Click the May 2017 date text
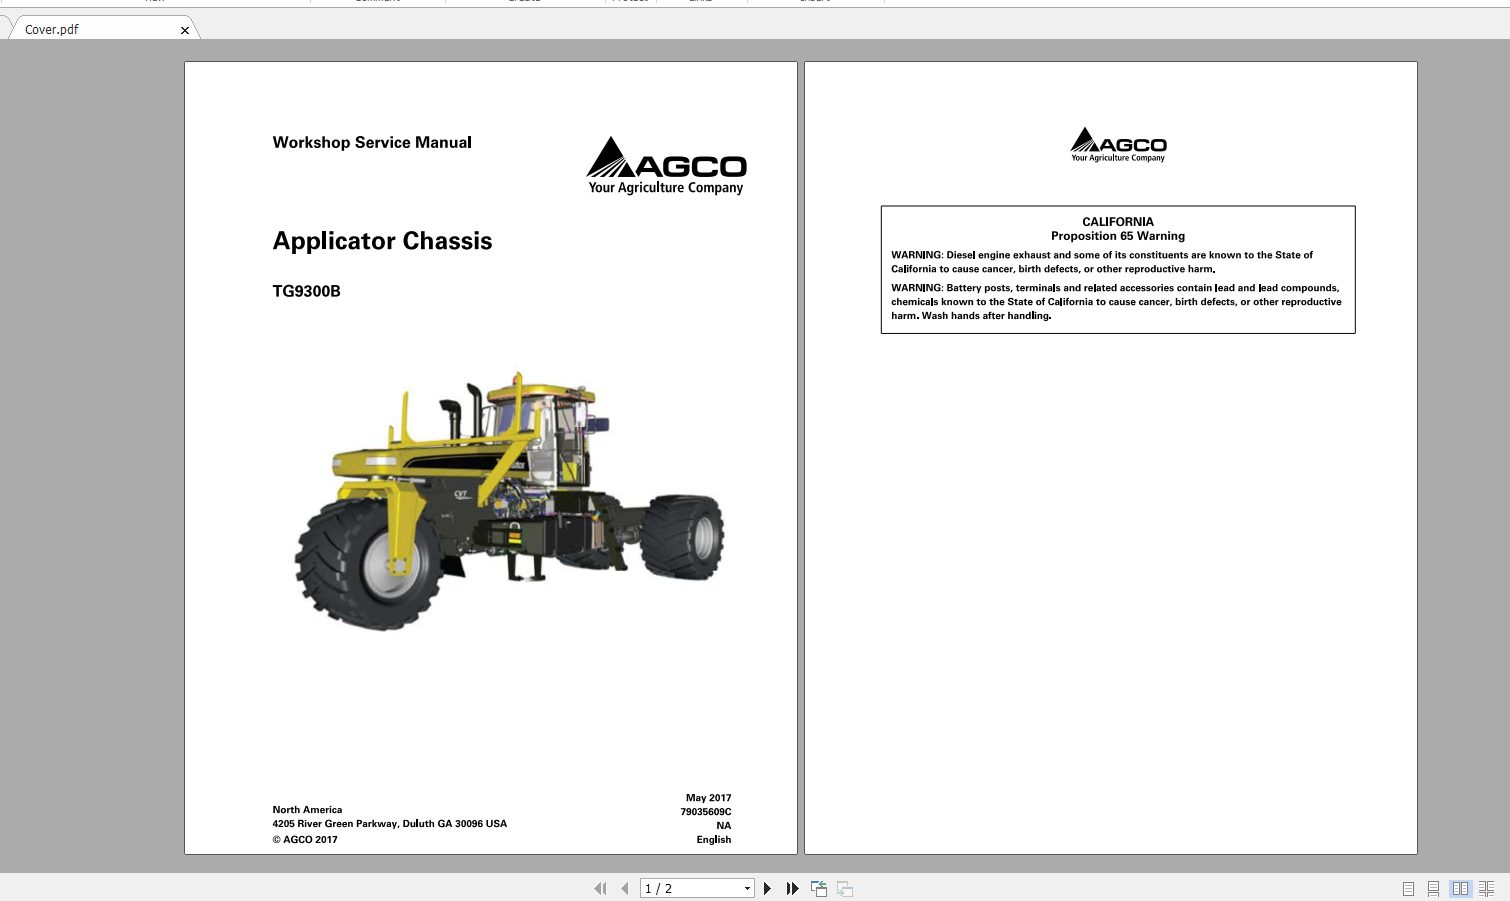Screen dimensions: 1510x901 click(708, 798)
